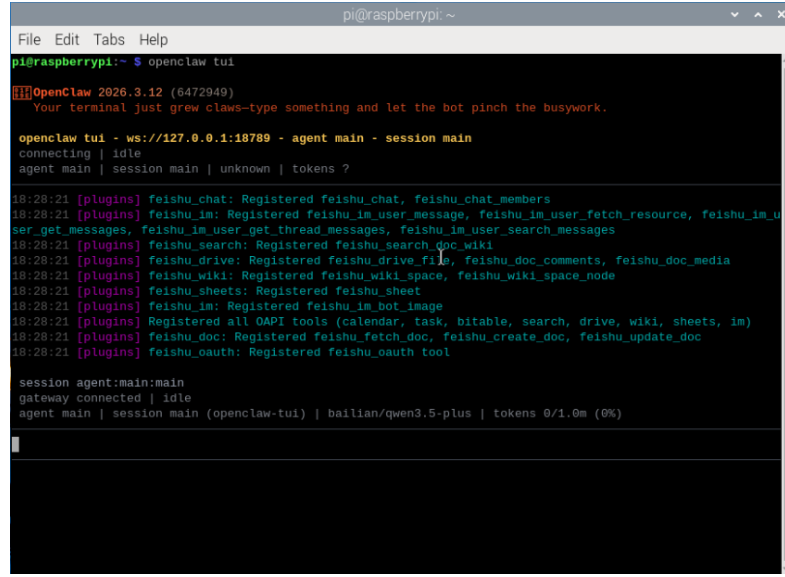Click the window maximize caret icon
The height and width of the screenshot is (577, 785).
[758, 15]
